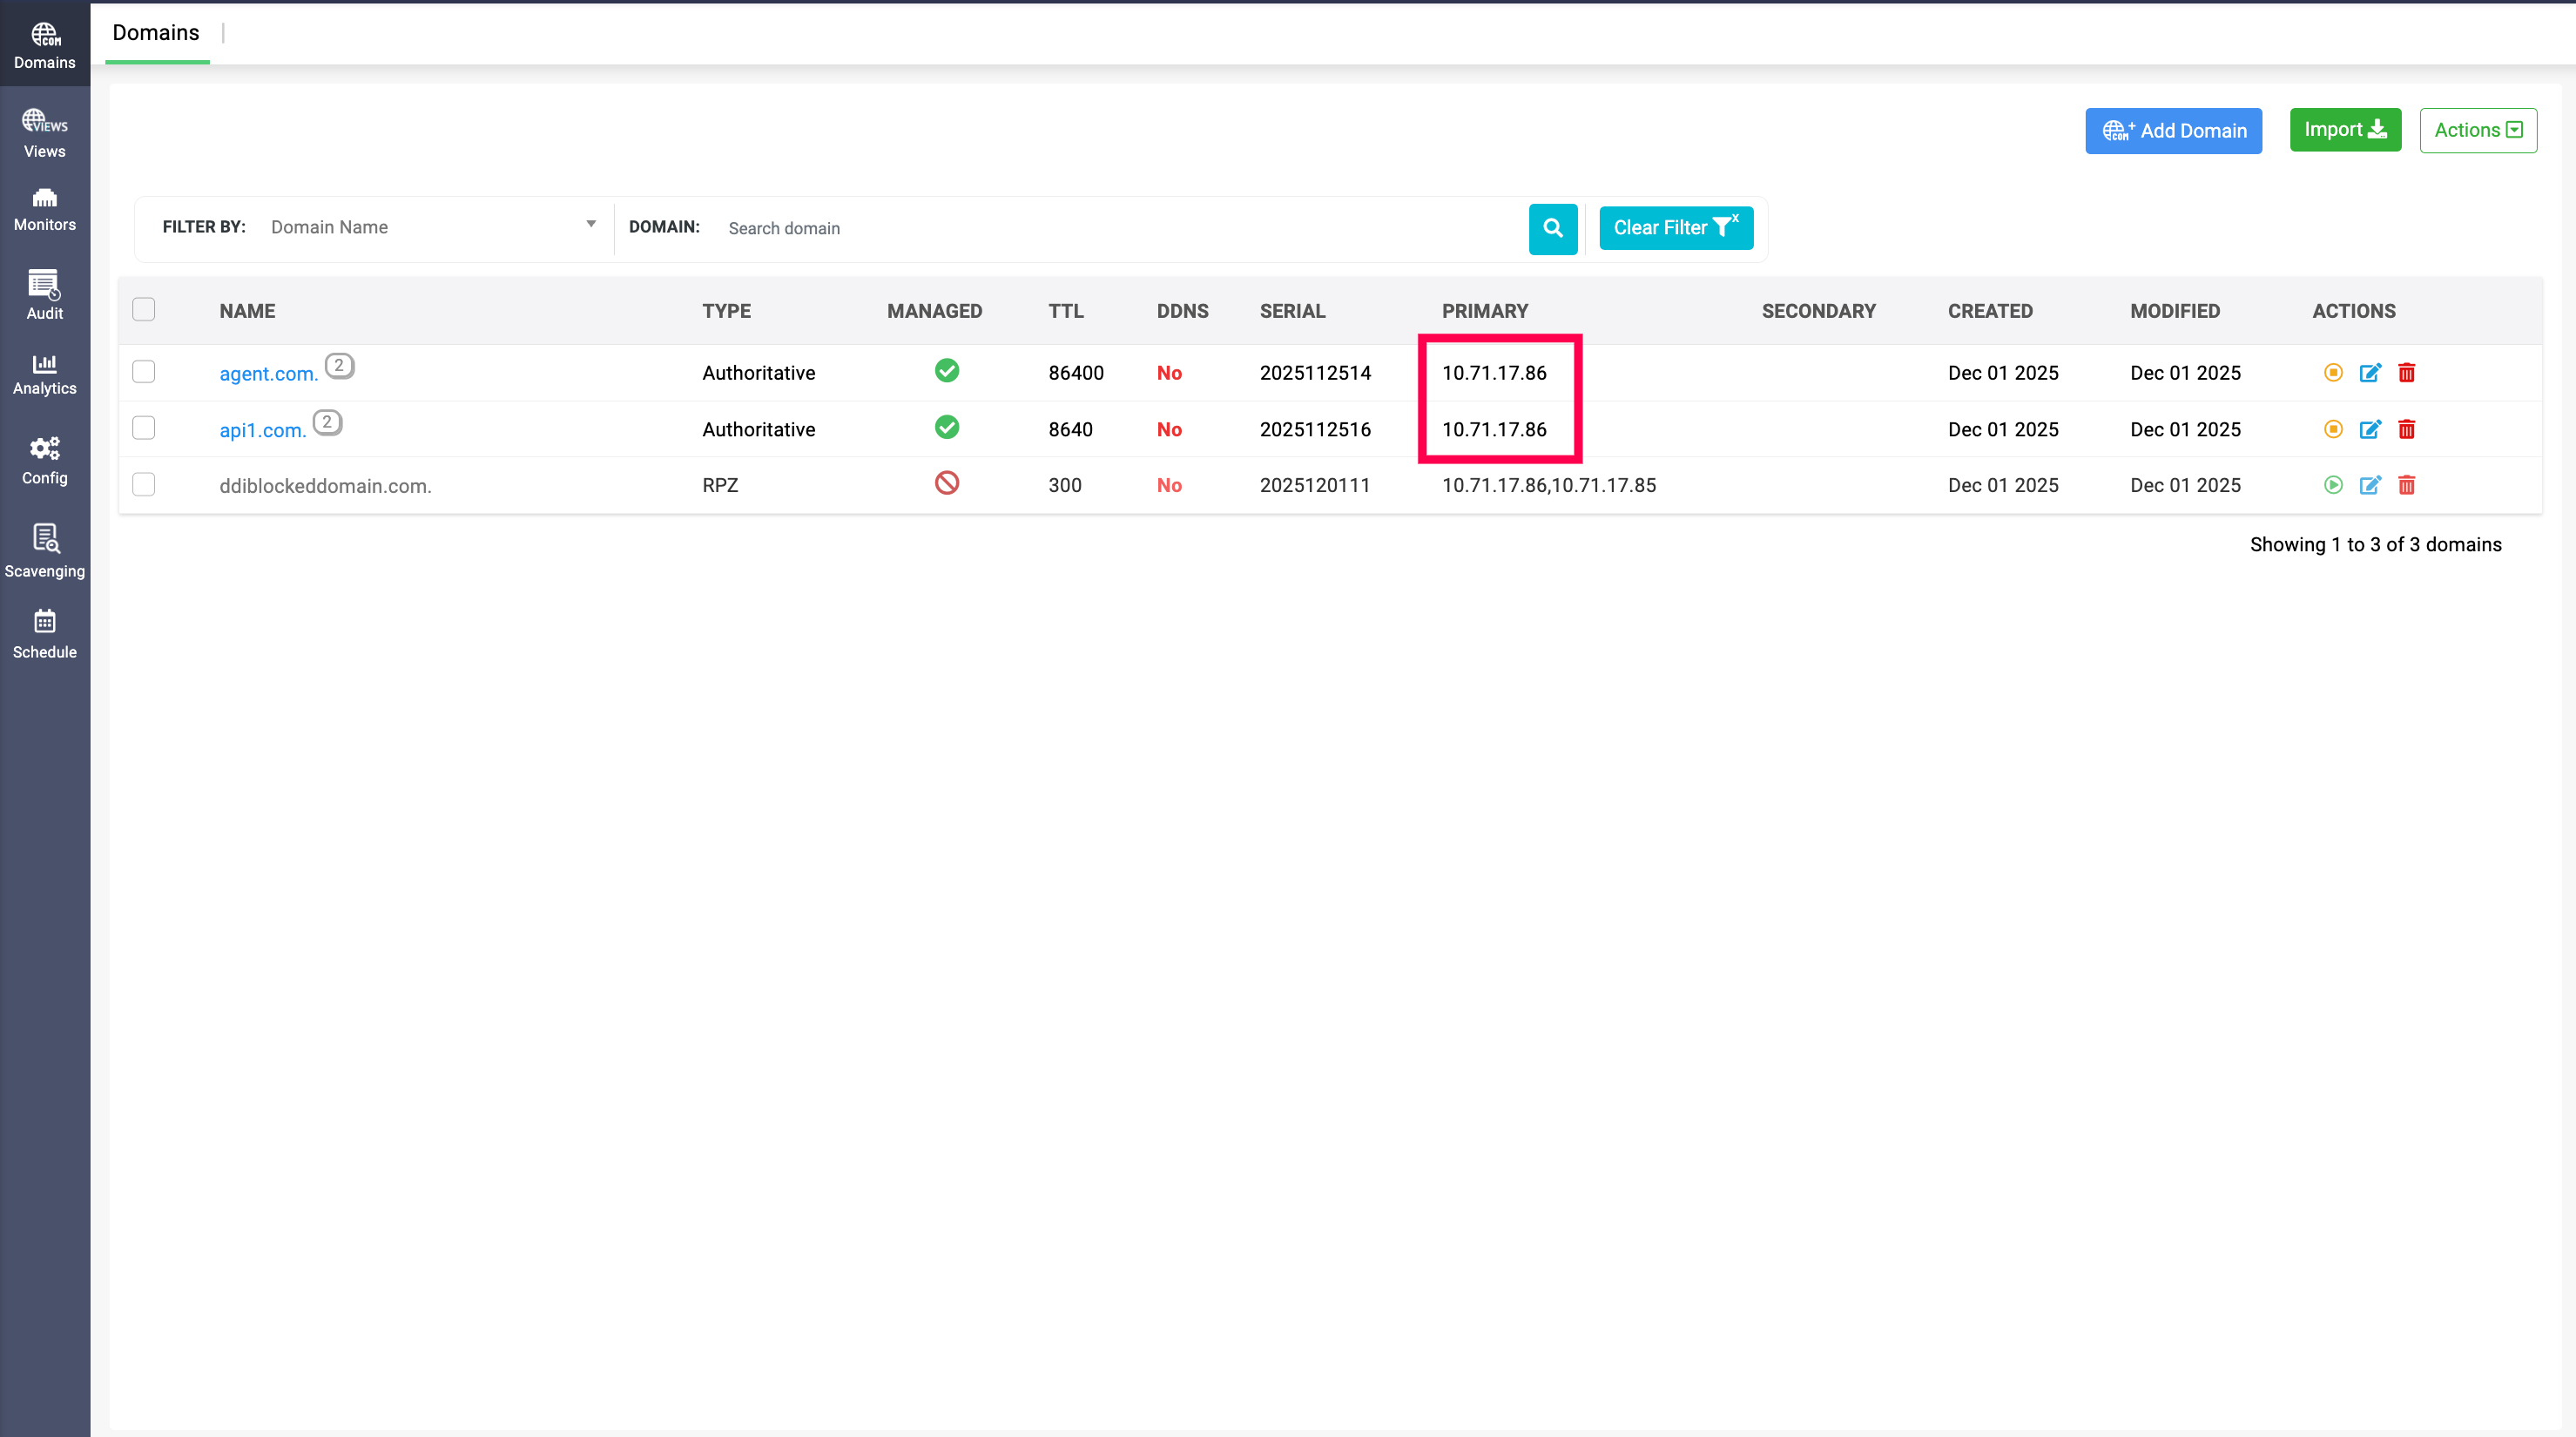Click orange stop icon for agent.com.
Image resolution: width=2576 pixels, height=1437 pixels.
coord(2332,373)
